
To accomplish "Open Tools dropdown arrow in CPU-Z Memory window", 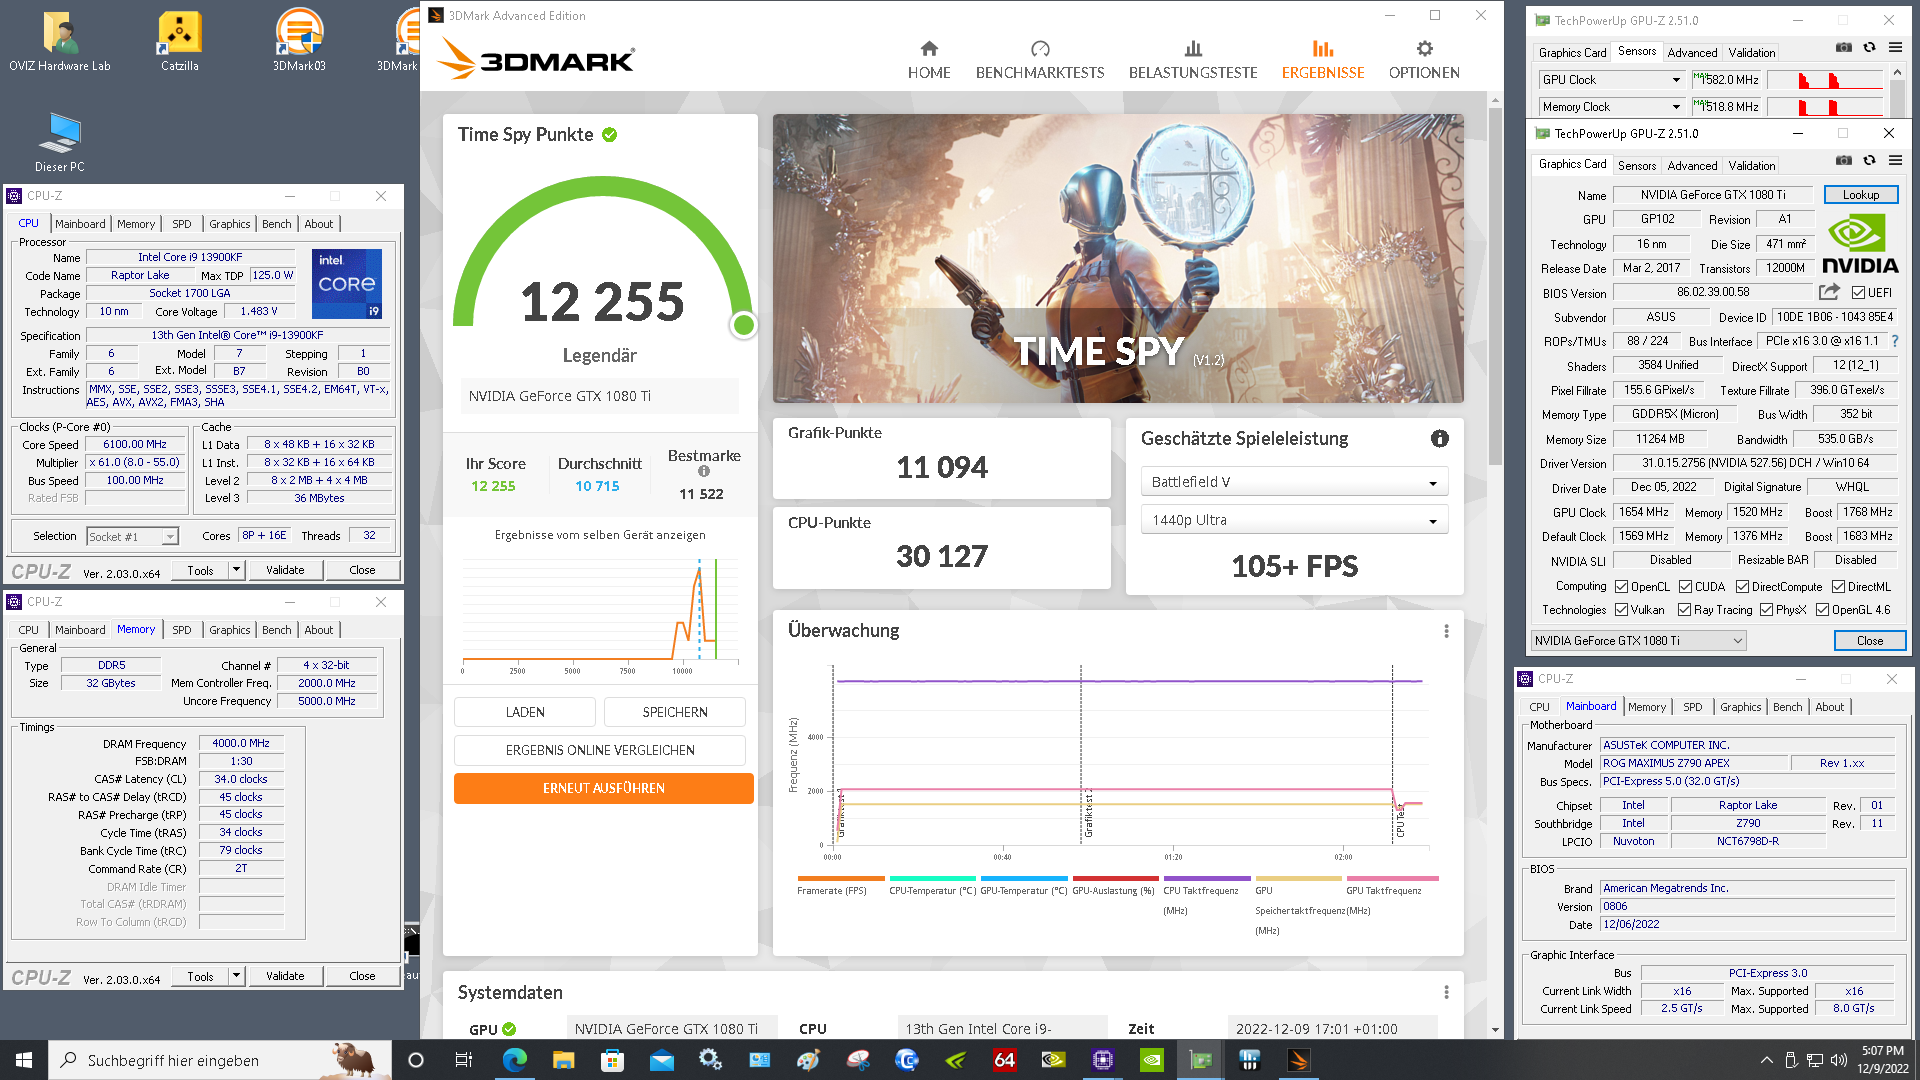I will [x=237, y=976].
